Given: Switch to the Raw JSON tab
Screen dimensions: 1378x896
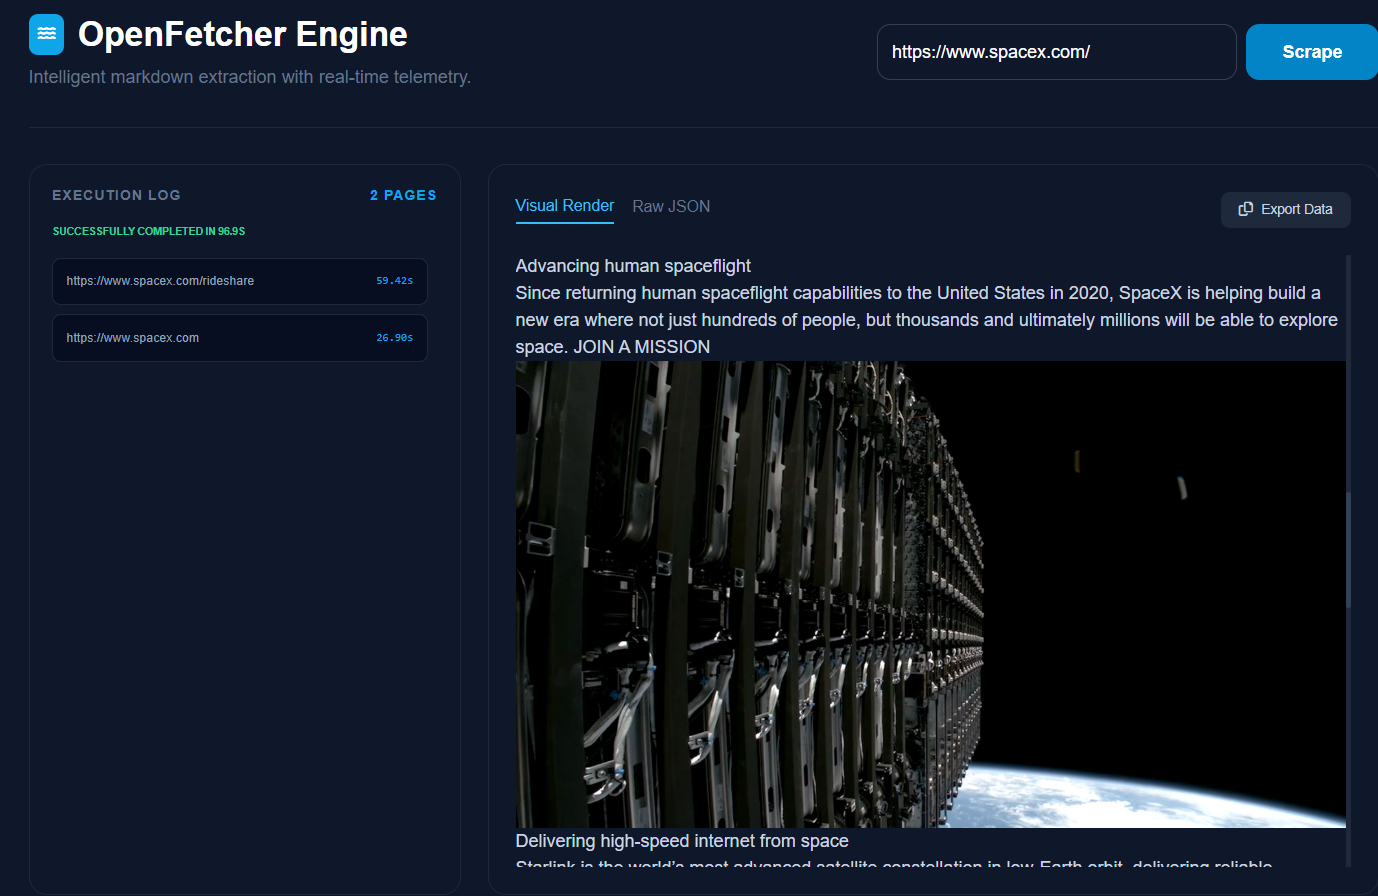Looking at the screenshot, I should tap(671, 206).
